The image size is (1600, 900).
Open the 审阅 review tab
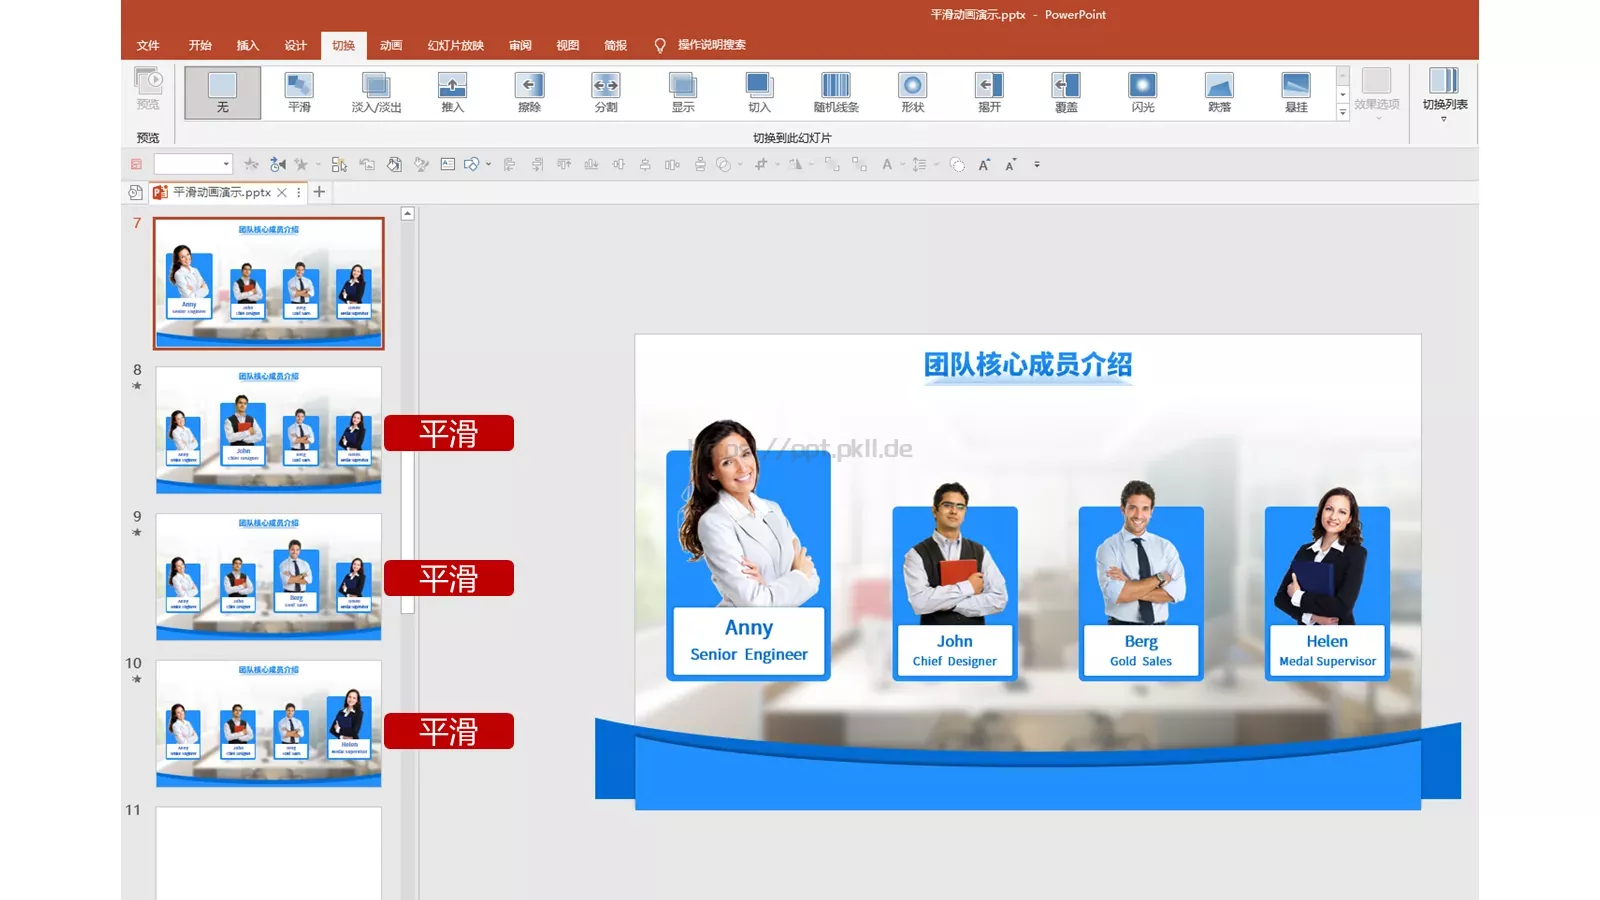click(520, 45)
